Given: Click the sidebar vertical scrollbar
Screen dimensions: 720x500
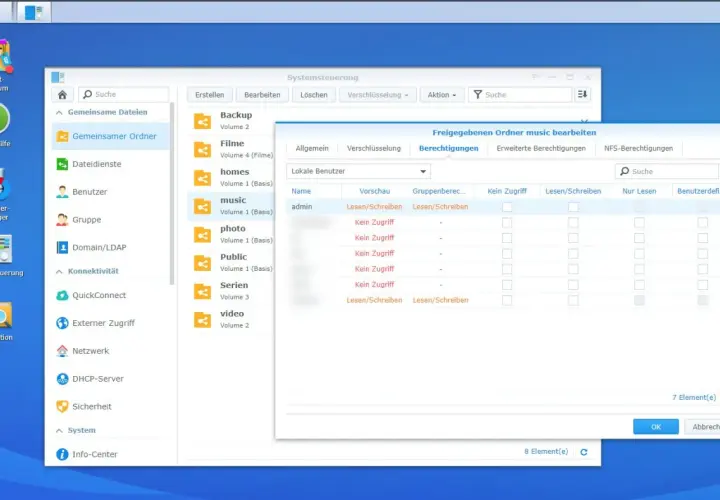Looking at the screenshot, I should (x=172, y=193).
